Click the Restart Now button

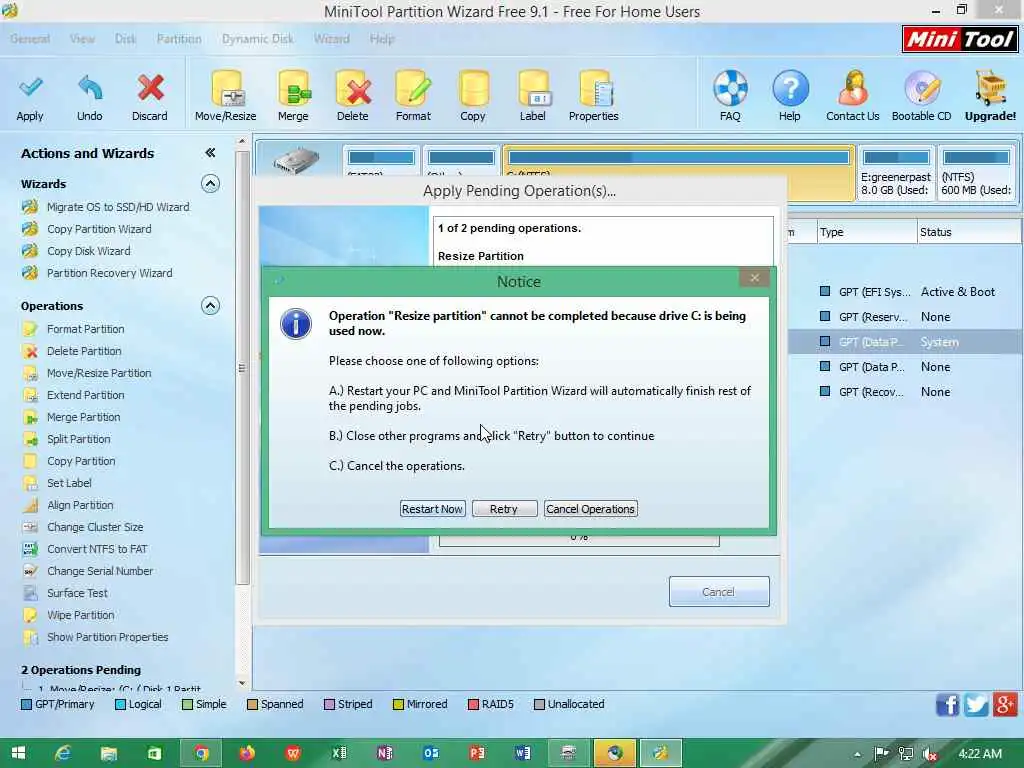(x=432, y=509)
